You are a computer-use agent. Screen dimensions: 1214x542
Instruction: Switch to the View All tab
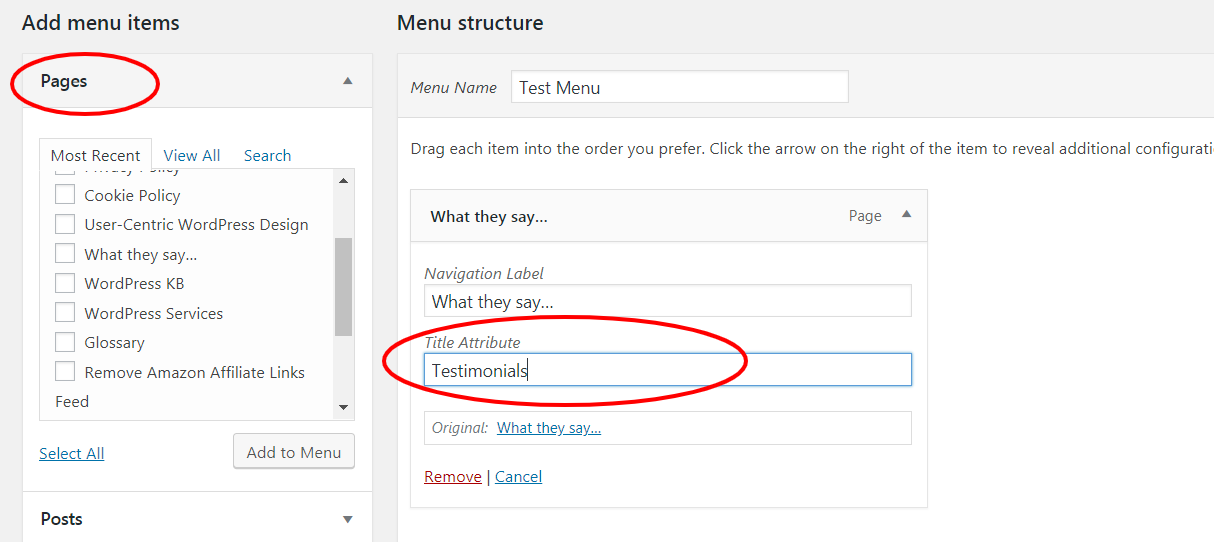[x=192, y=155]
